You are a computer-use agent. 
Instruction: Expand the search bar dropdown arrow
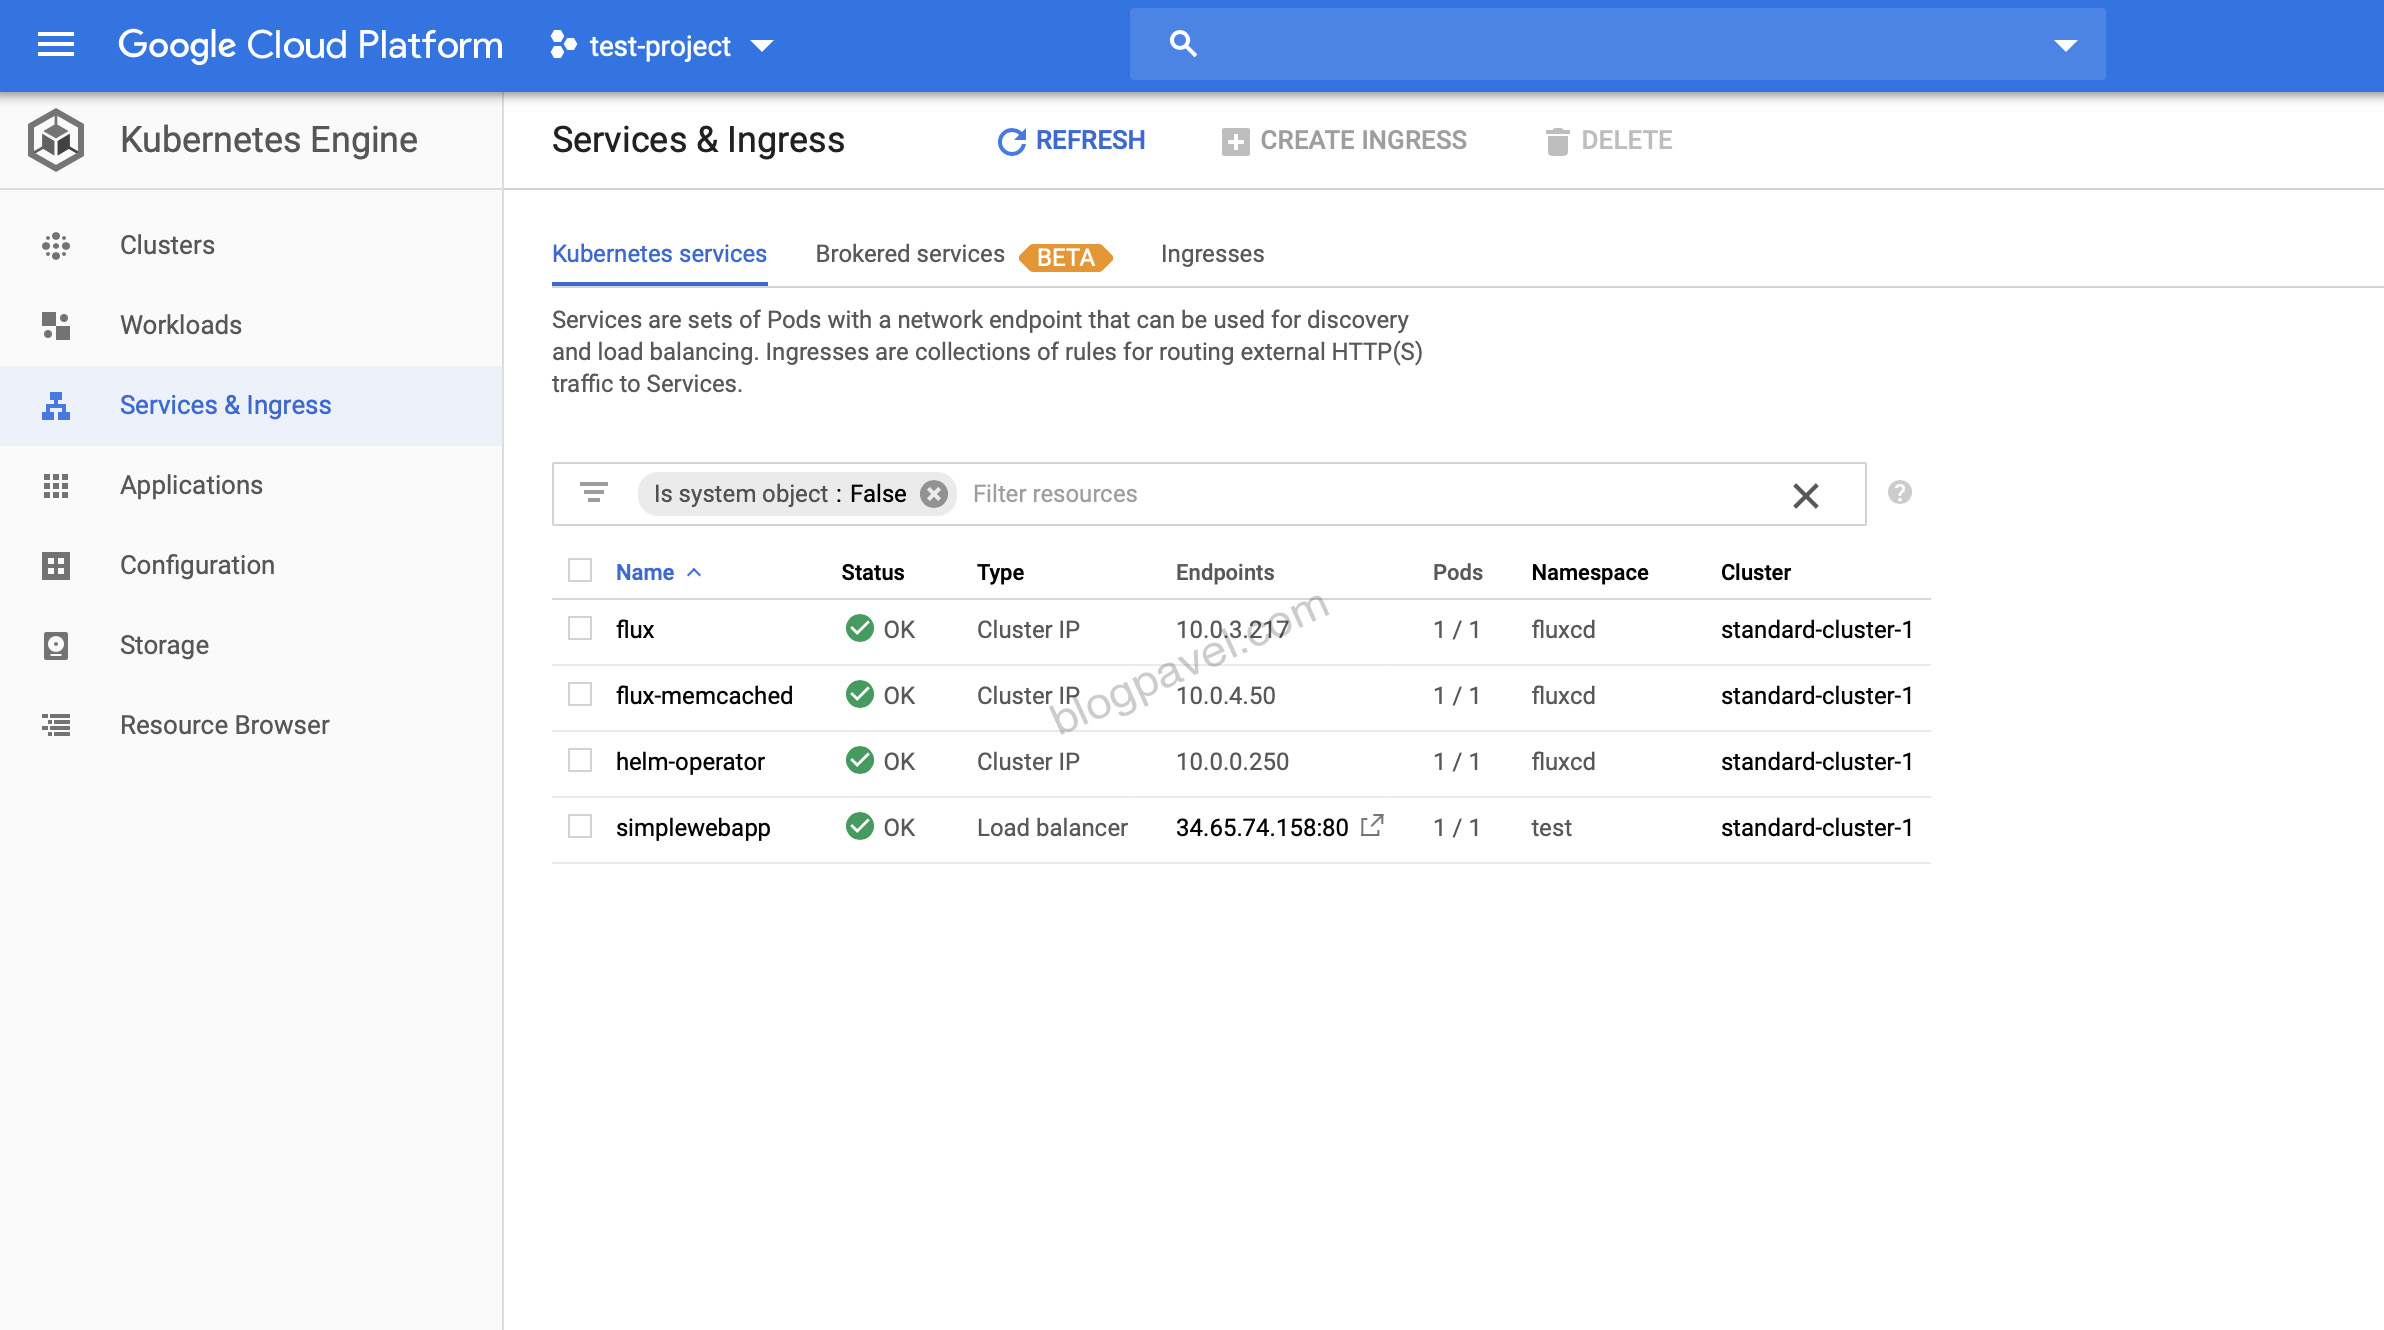tap(2065, 45)
